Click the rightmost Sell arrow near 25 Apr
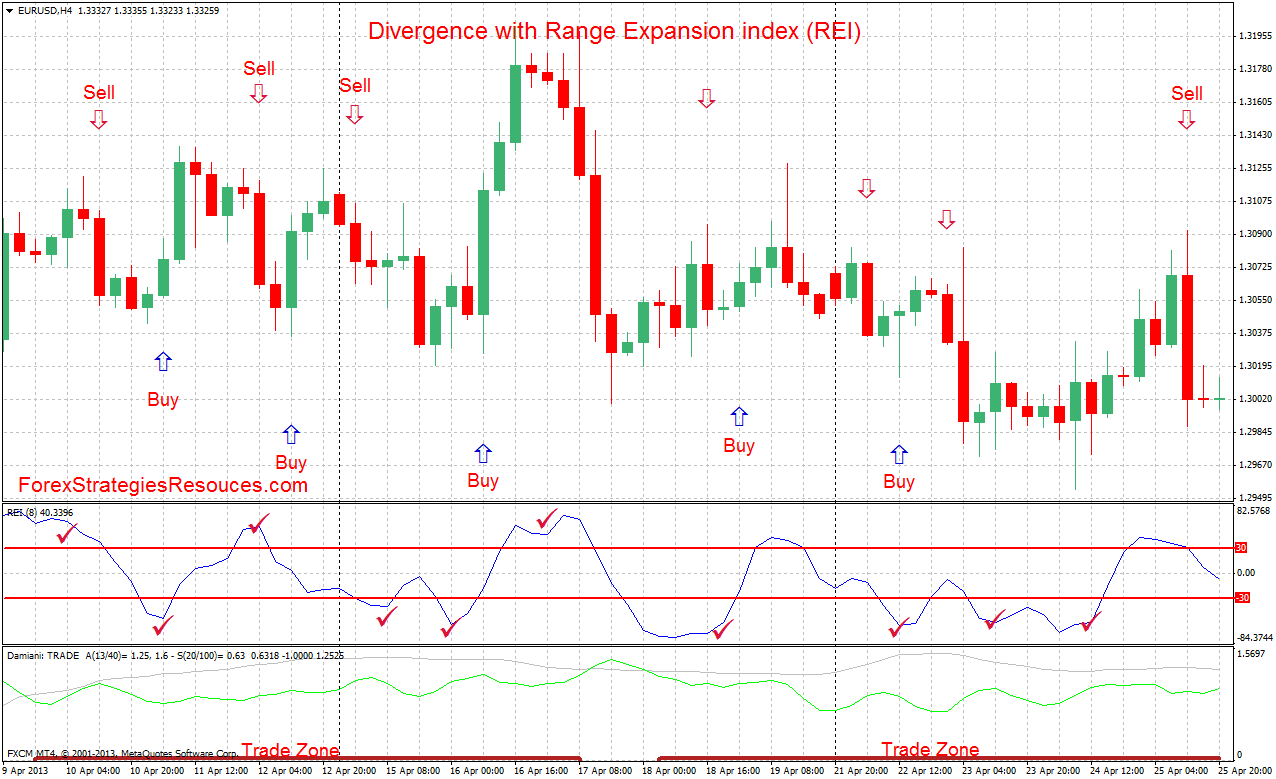 pos(1186,119)
